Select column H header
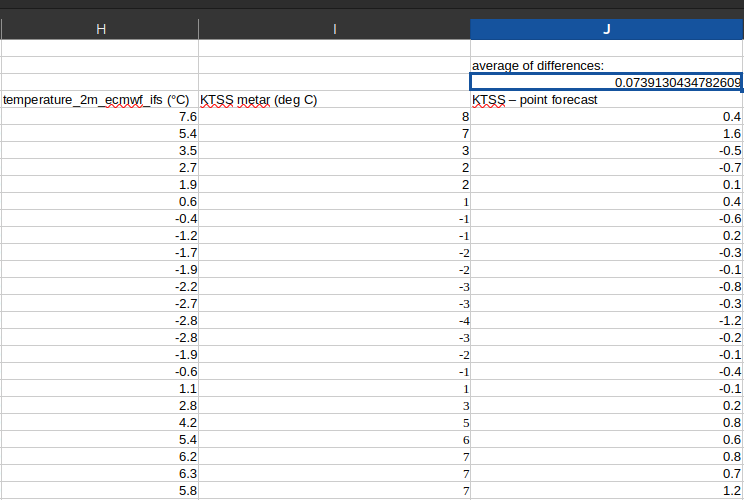 coord(100,30)
